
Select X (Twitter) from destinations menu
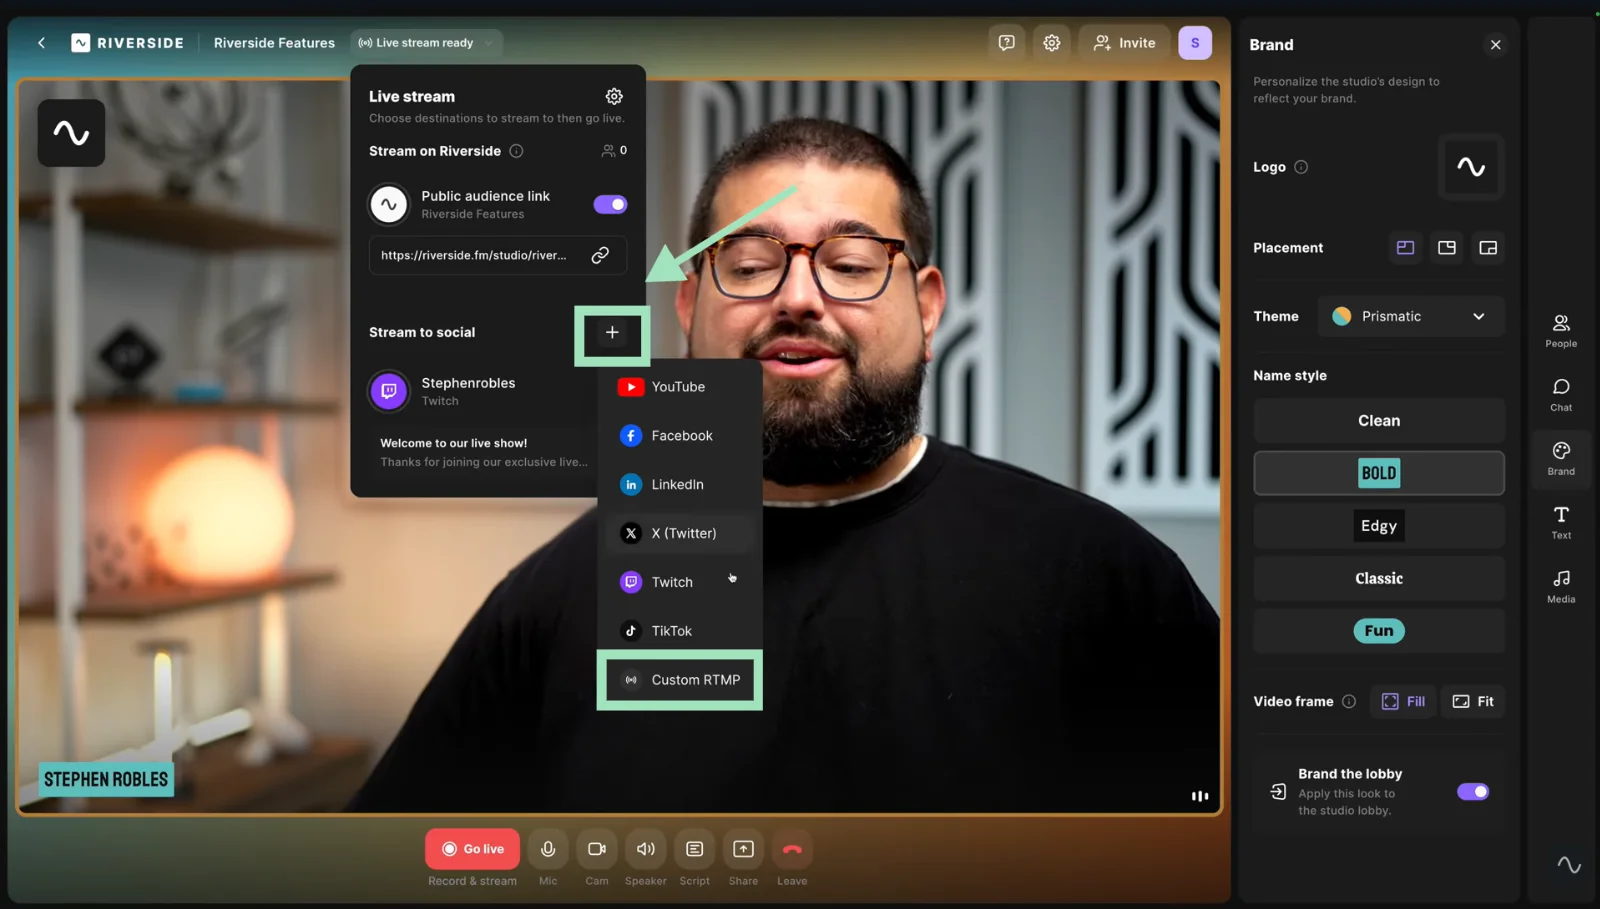(x=680, y=533)
